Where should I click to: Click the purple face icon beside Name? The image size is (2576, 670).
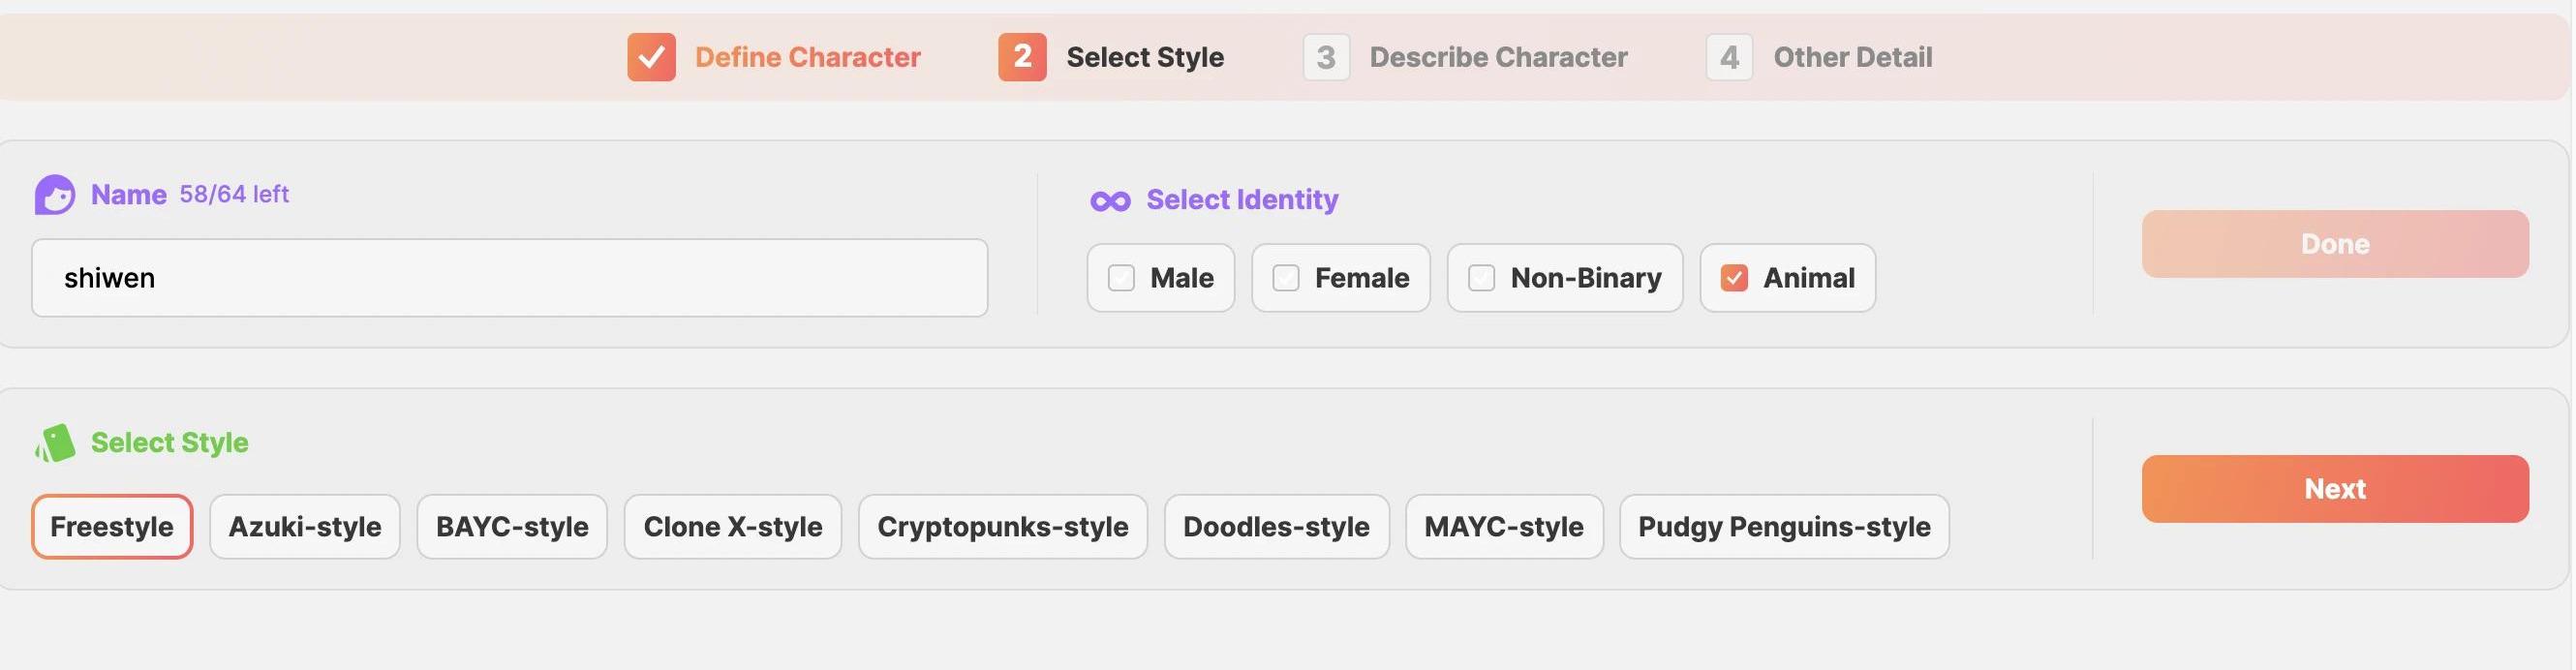[54, 195]
